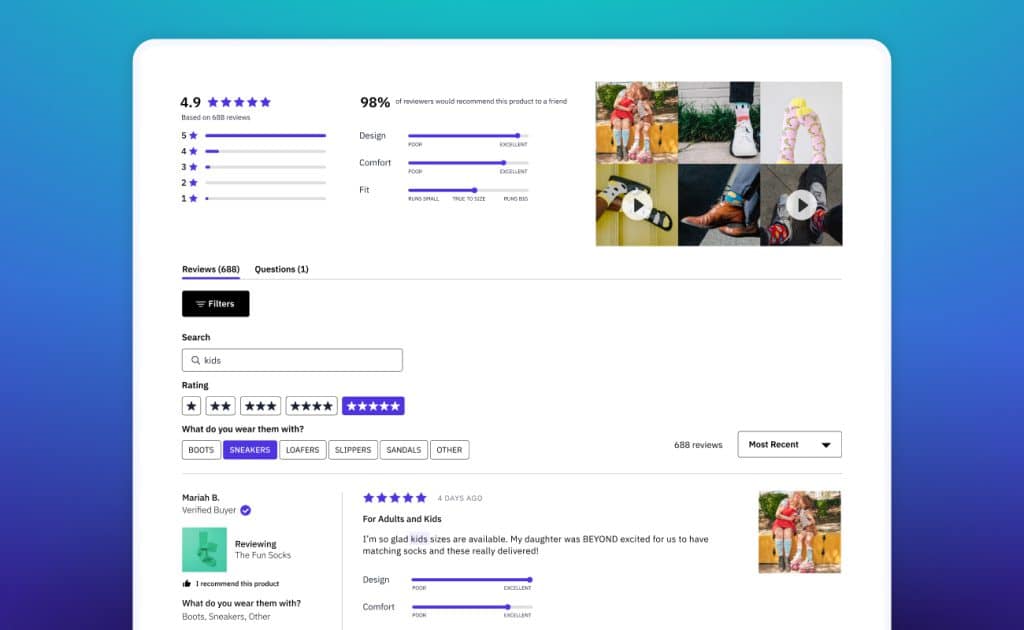
Task: Click "Based on 688 reviews" text
Action: (x=216, y=118)
